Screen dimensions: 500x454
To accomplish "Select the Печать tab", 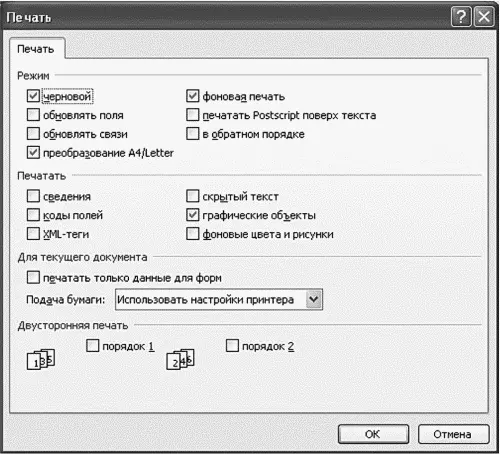I will pyautogui.click(x=36, y=49).
